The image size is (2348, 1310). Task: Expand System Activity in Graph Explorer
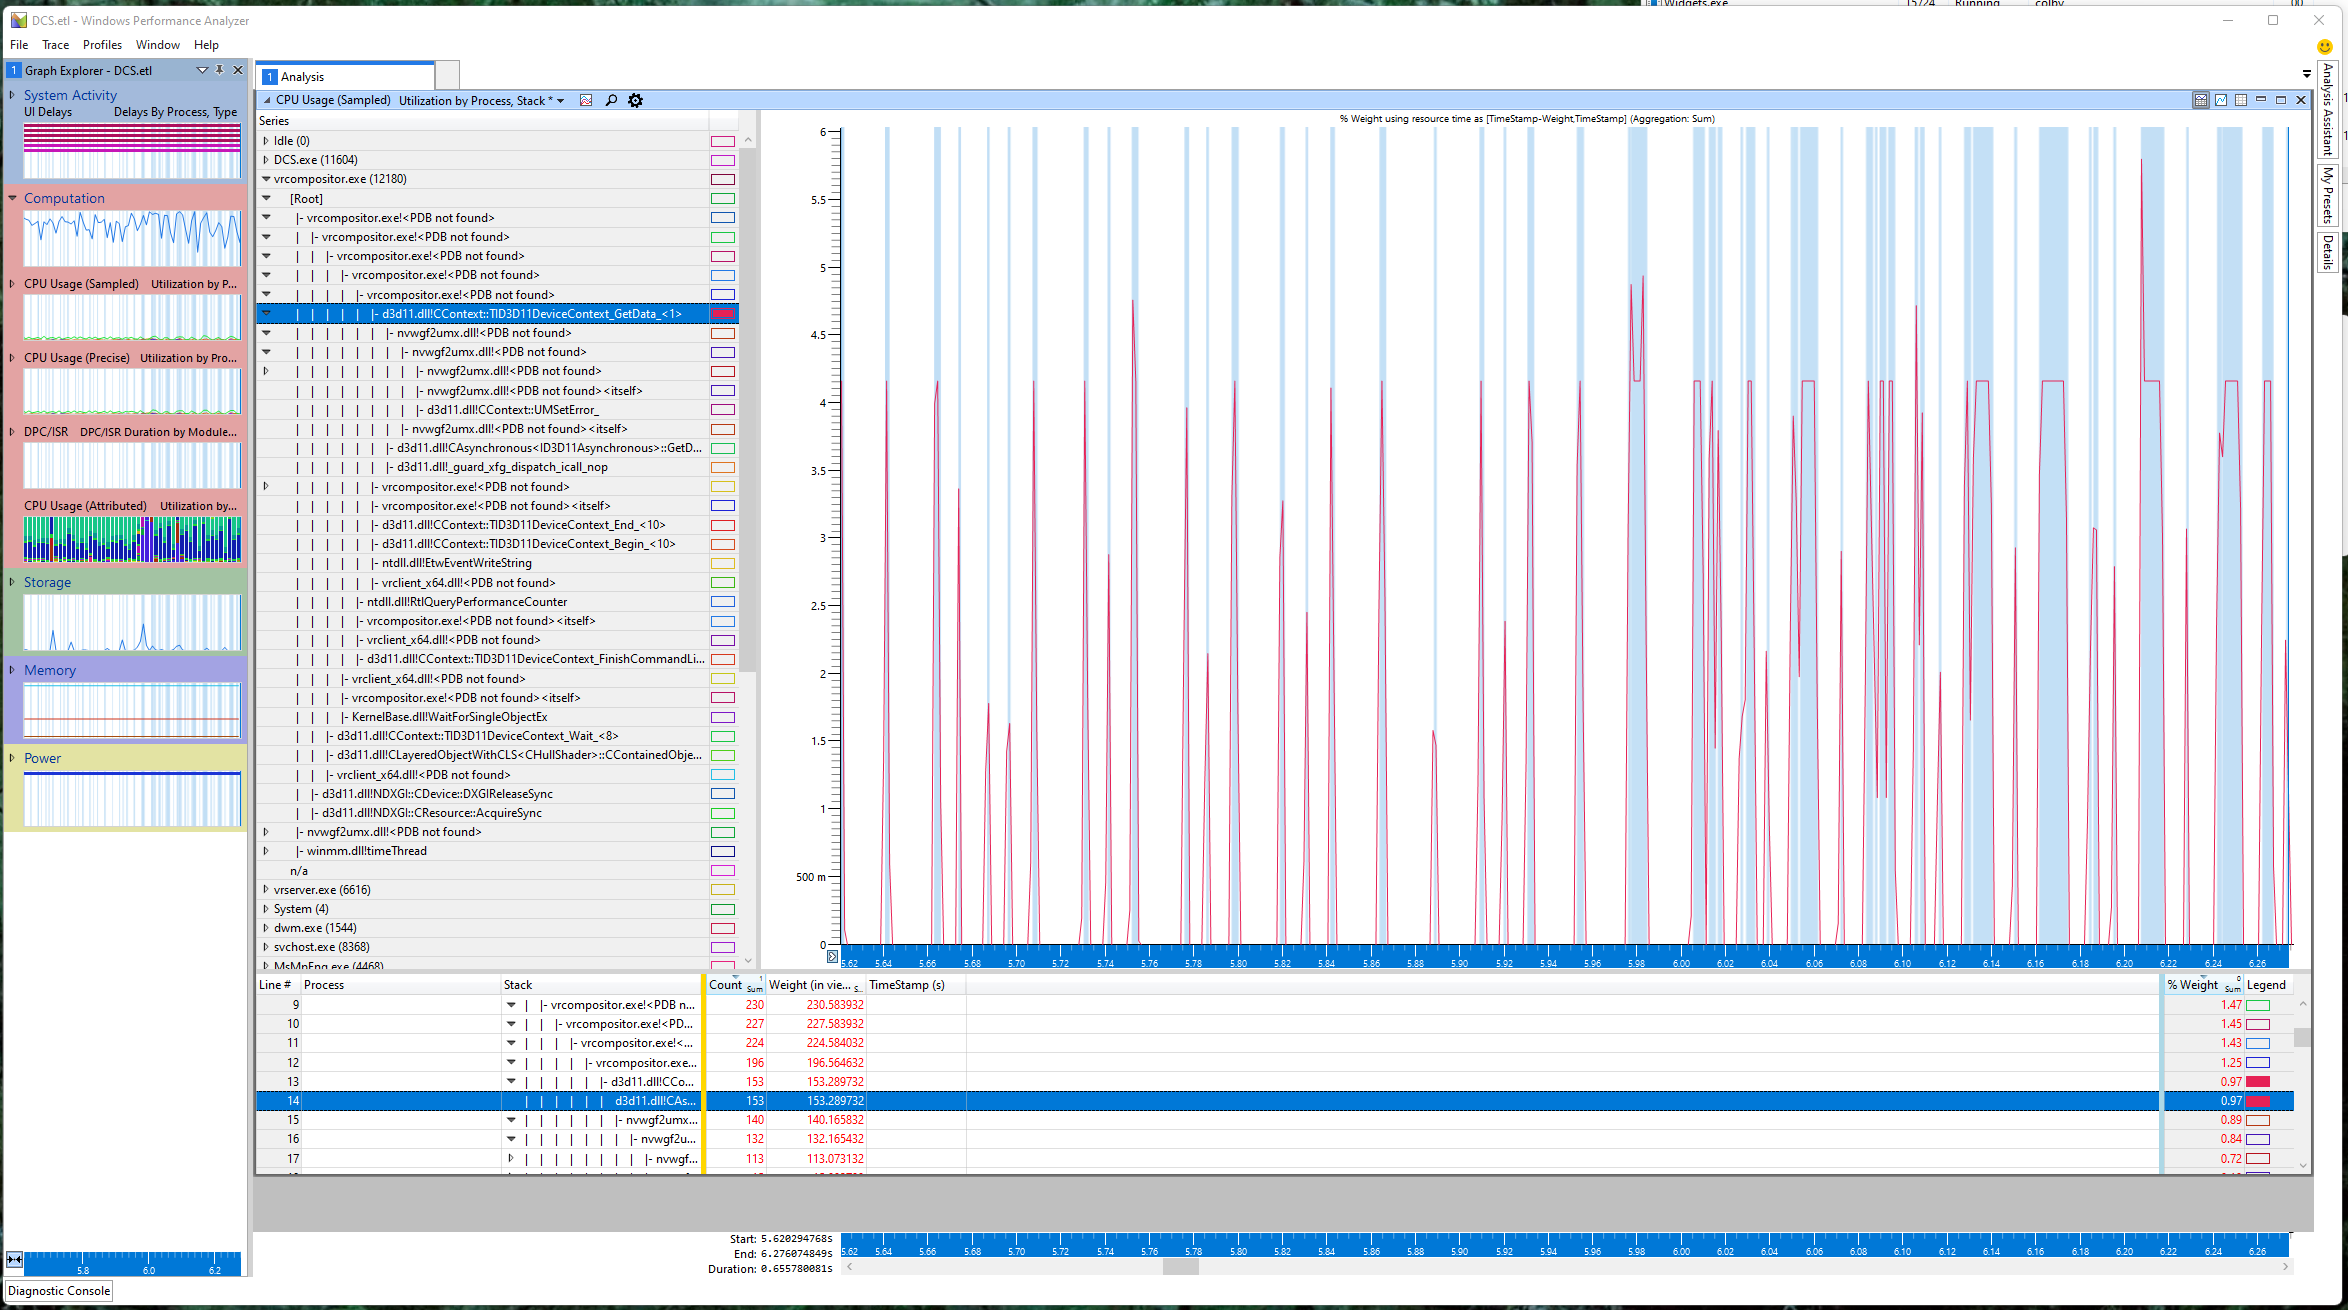[12, 95]
